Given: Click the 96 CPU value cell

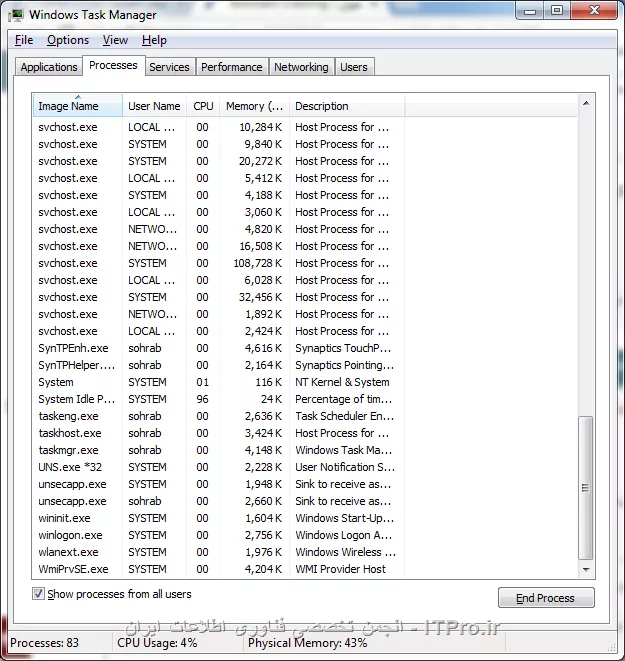Looking at the screenshot, I should pos(202,399).
